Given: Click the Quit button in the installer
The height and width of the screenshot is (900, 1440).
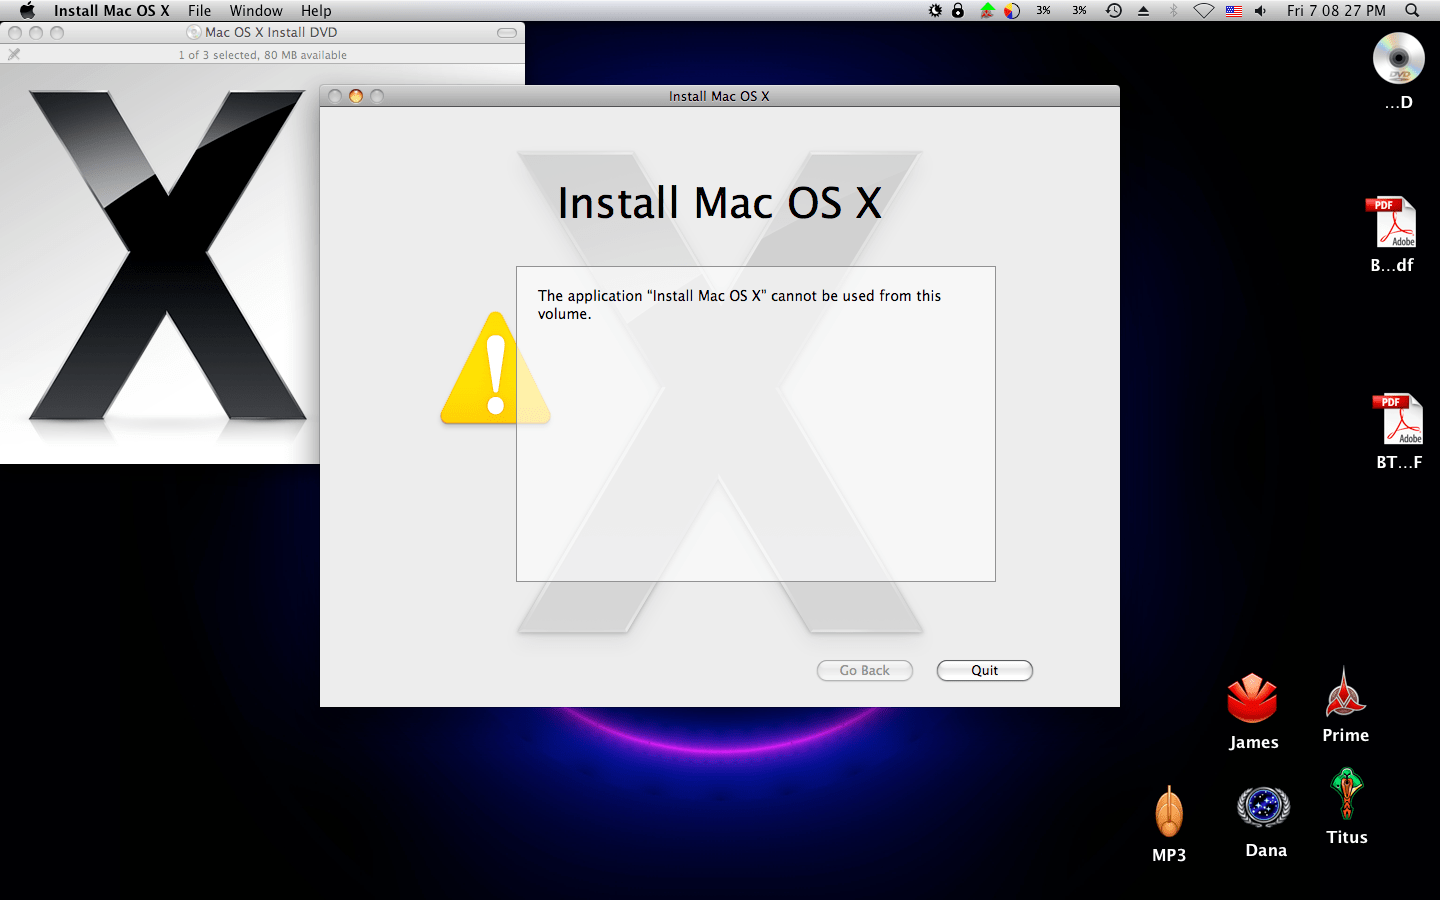Looking at the screenshot, I should (x=984, y=670).
